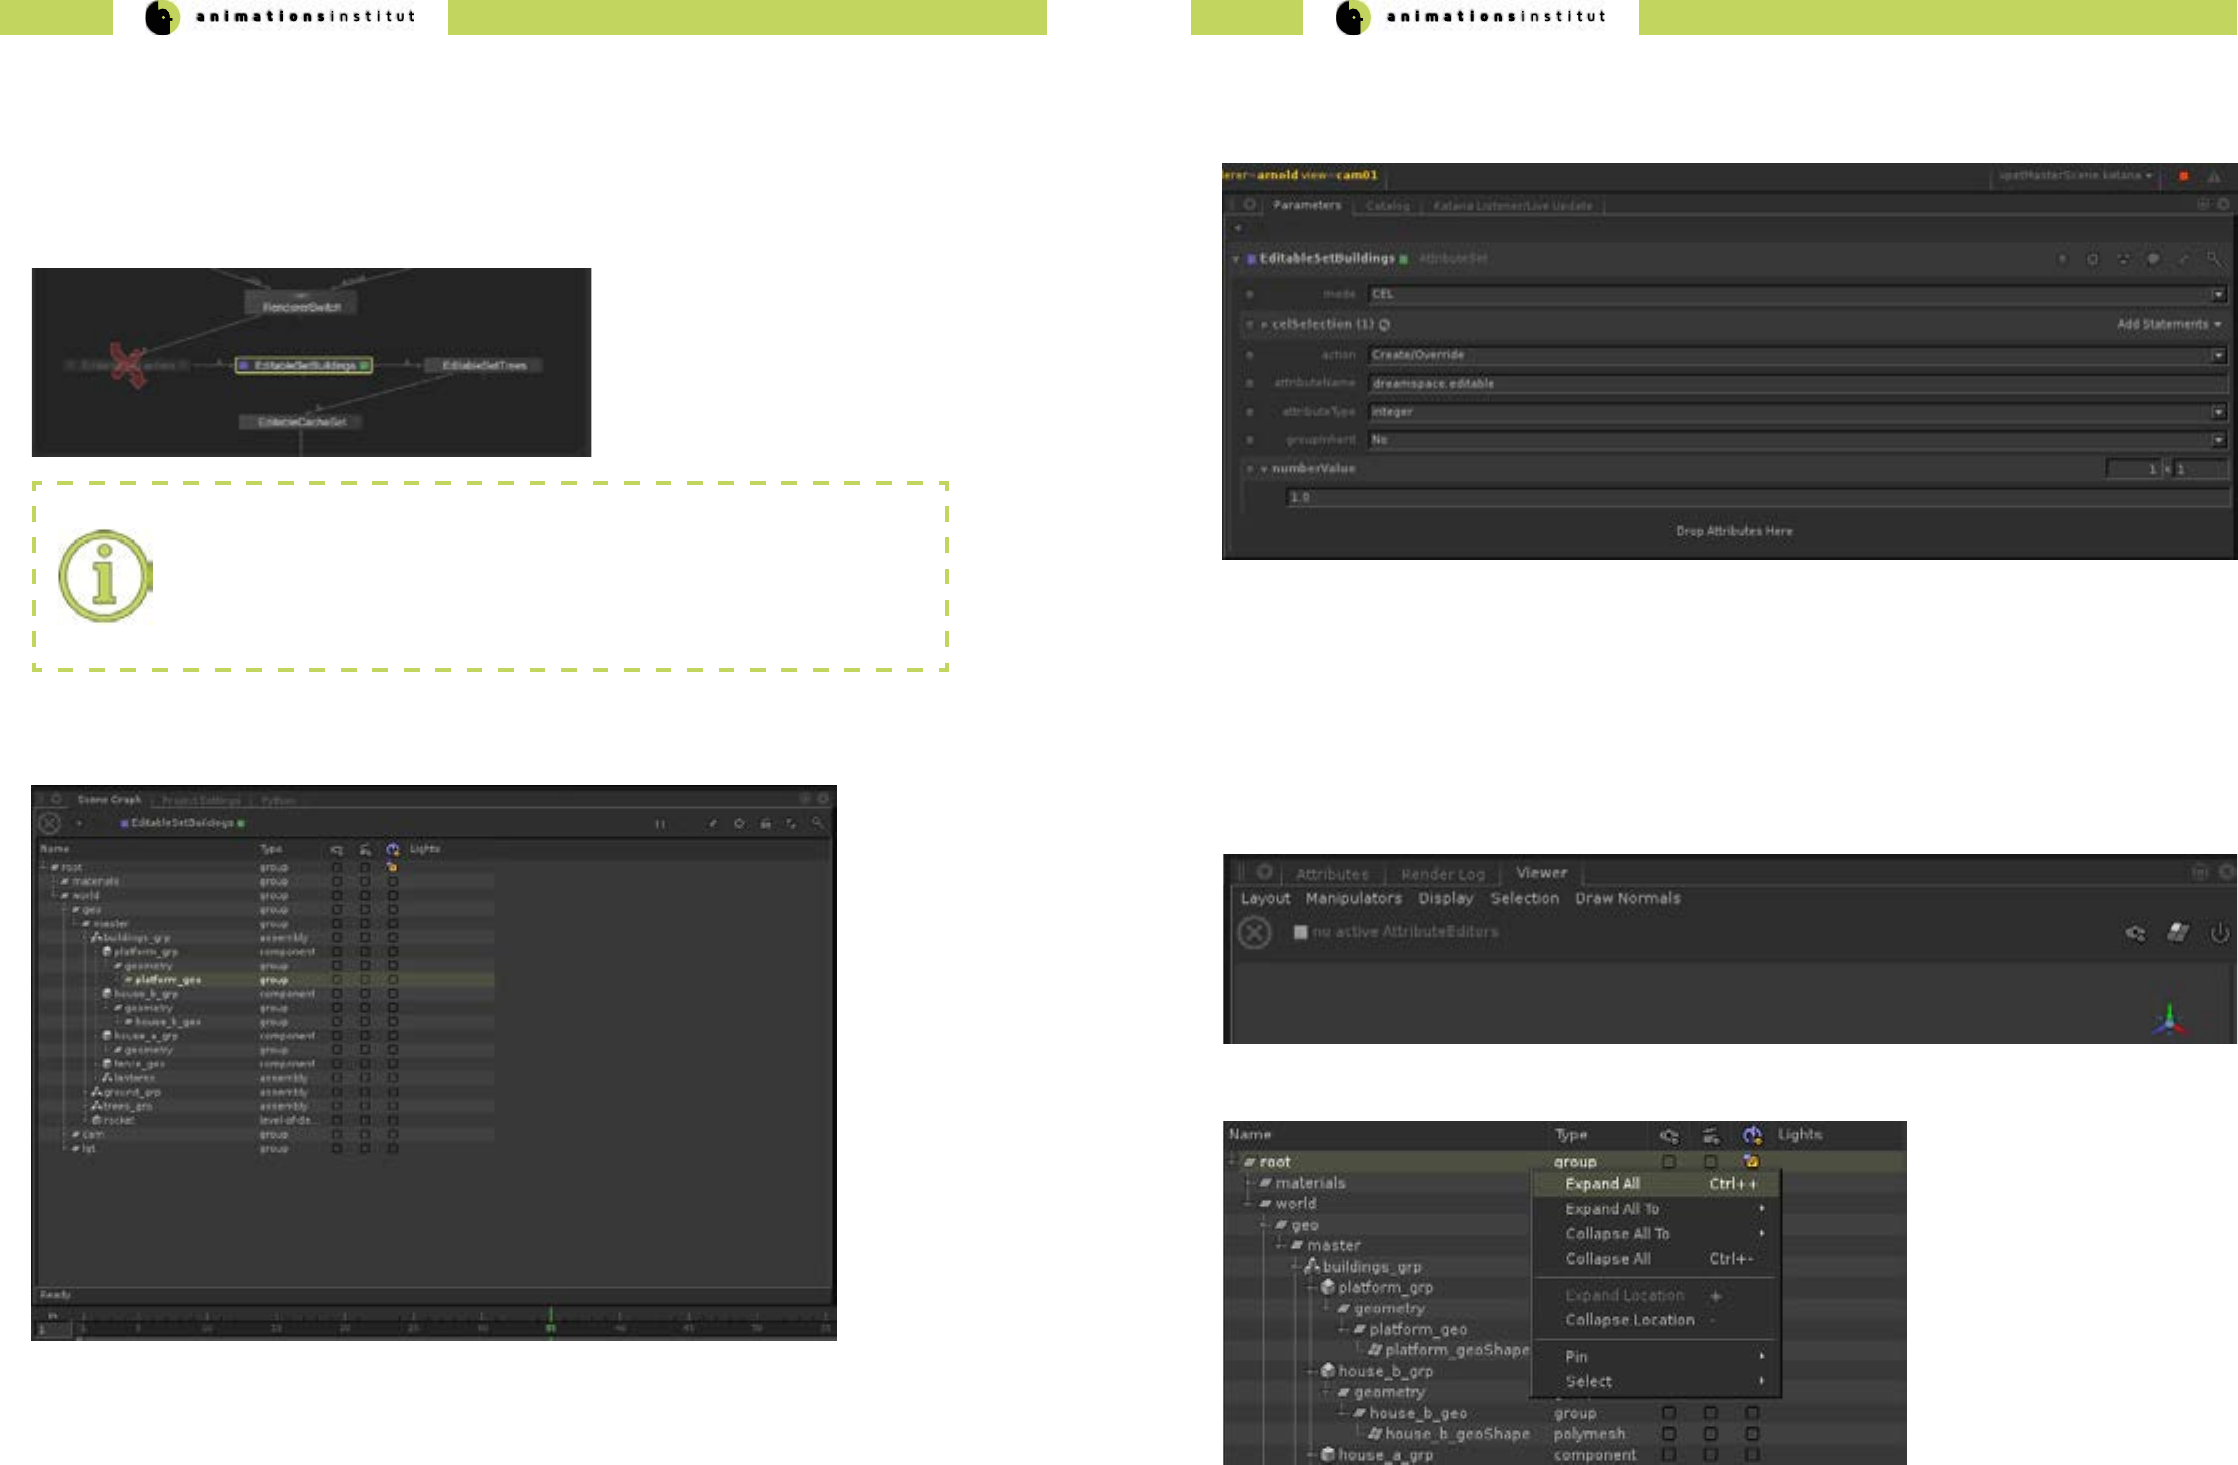Click the red render stop icon in the top bar
2238x1465 pixels.
pos(2183,176)
